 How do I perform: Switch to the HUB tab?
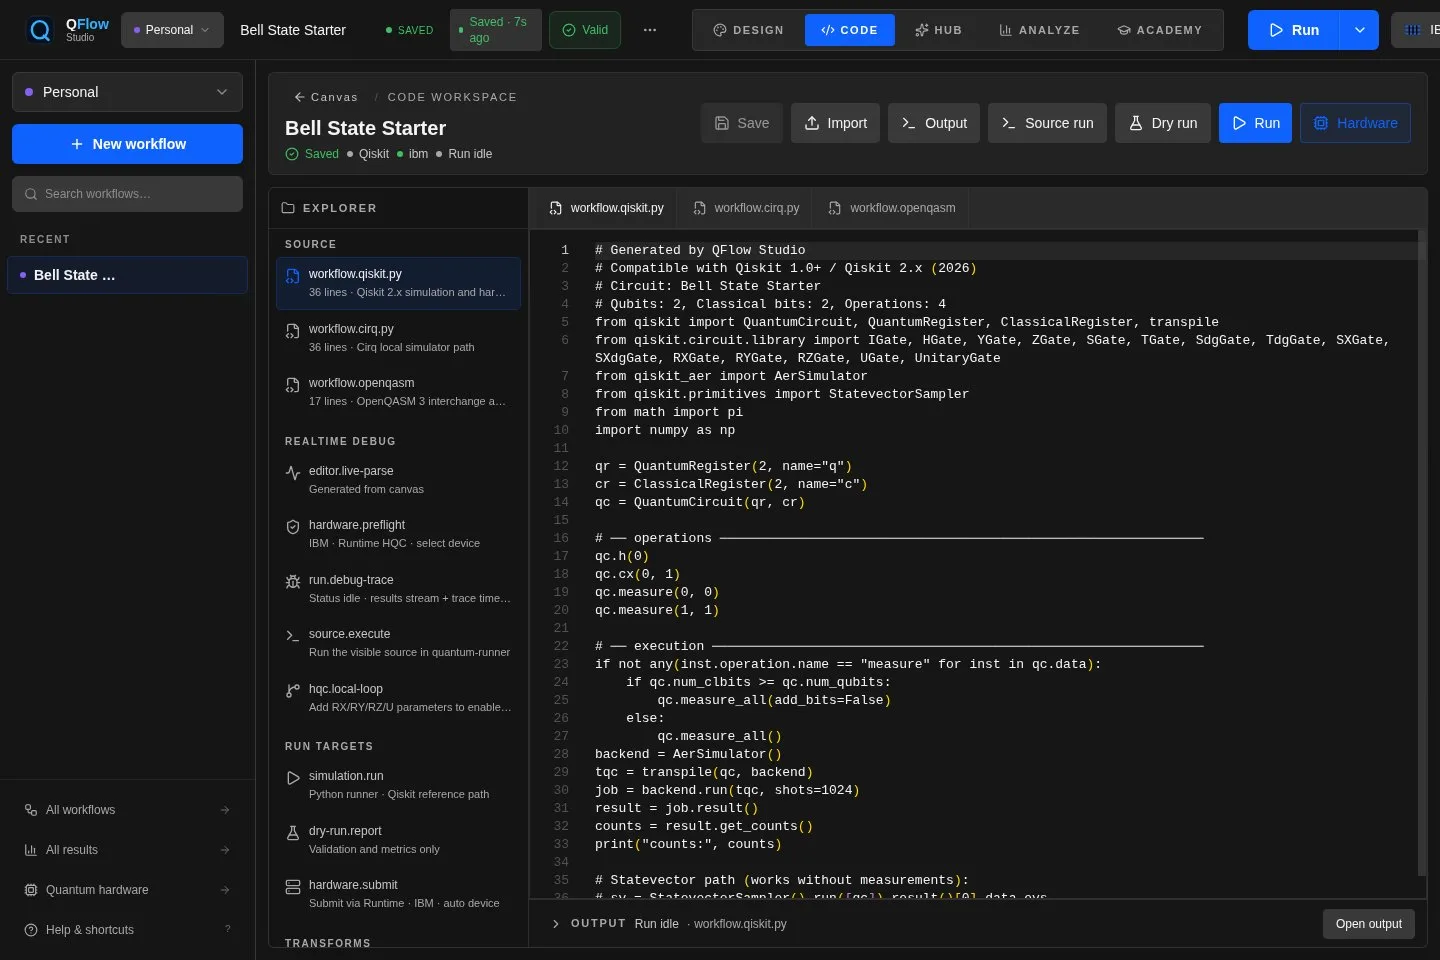938,30
